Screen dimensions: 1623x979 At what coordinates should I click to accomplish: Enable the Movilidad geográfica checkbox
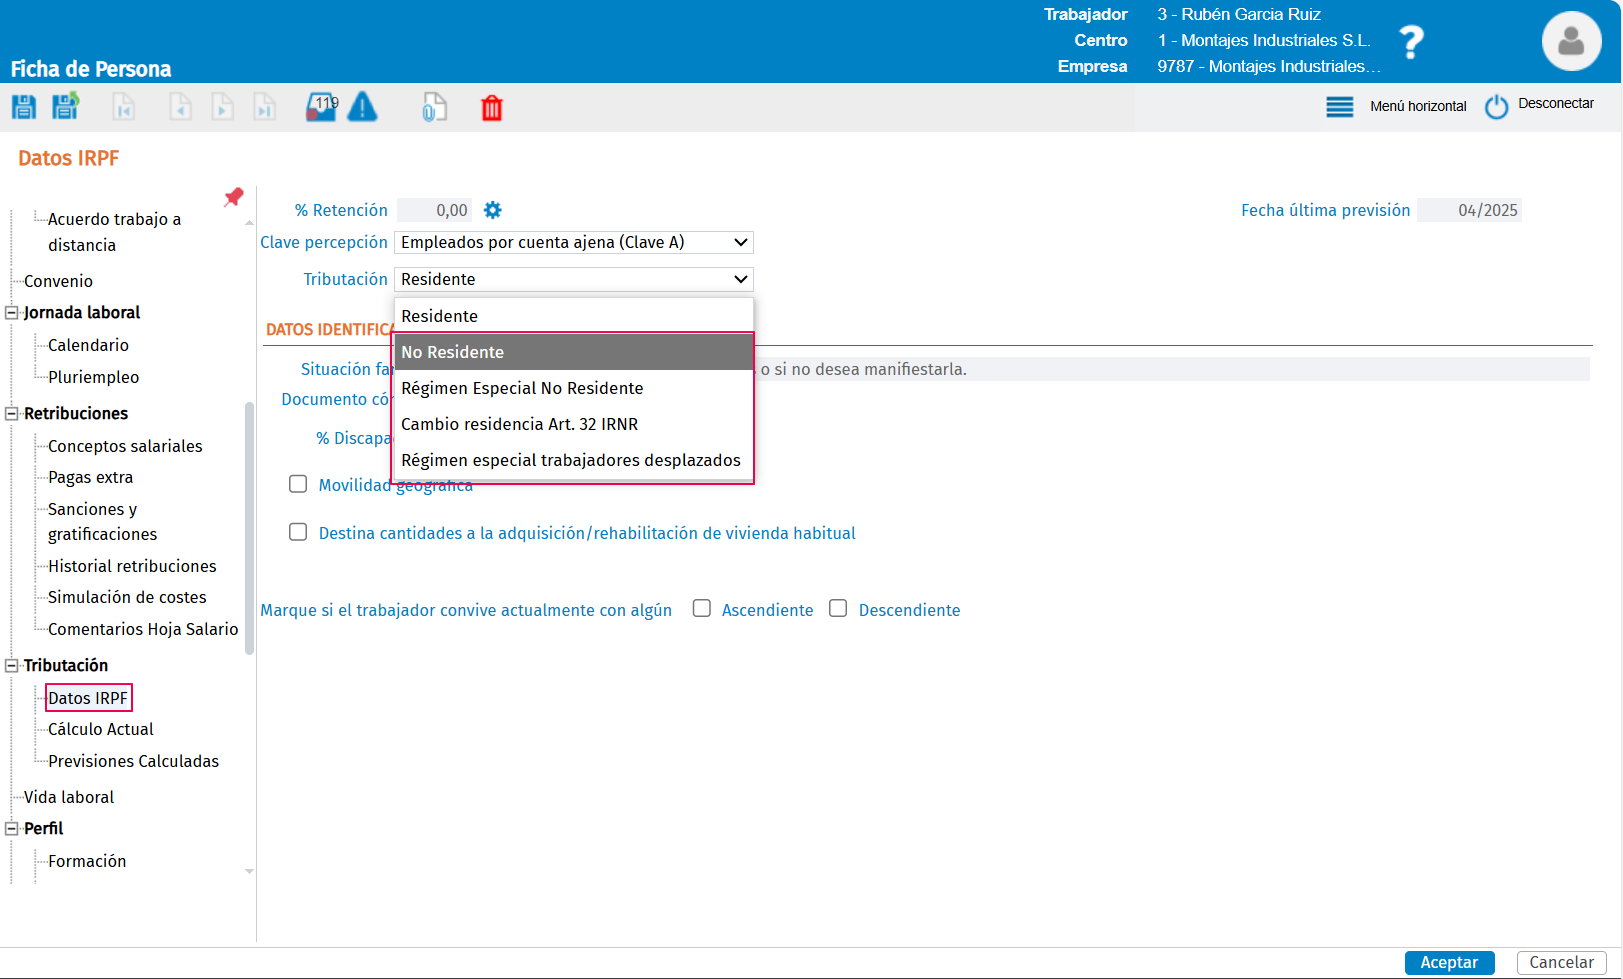coord(298,484)
